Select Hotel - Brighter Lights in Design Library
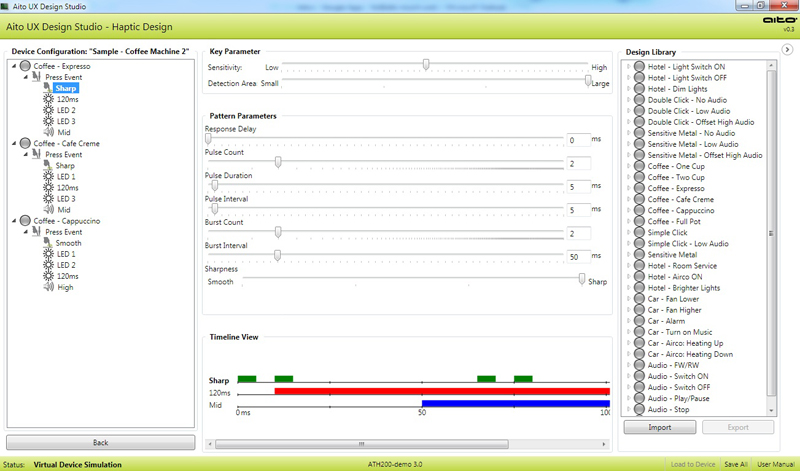Screen dimensions: 800x471 point(684,288)
